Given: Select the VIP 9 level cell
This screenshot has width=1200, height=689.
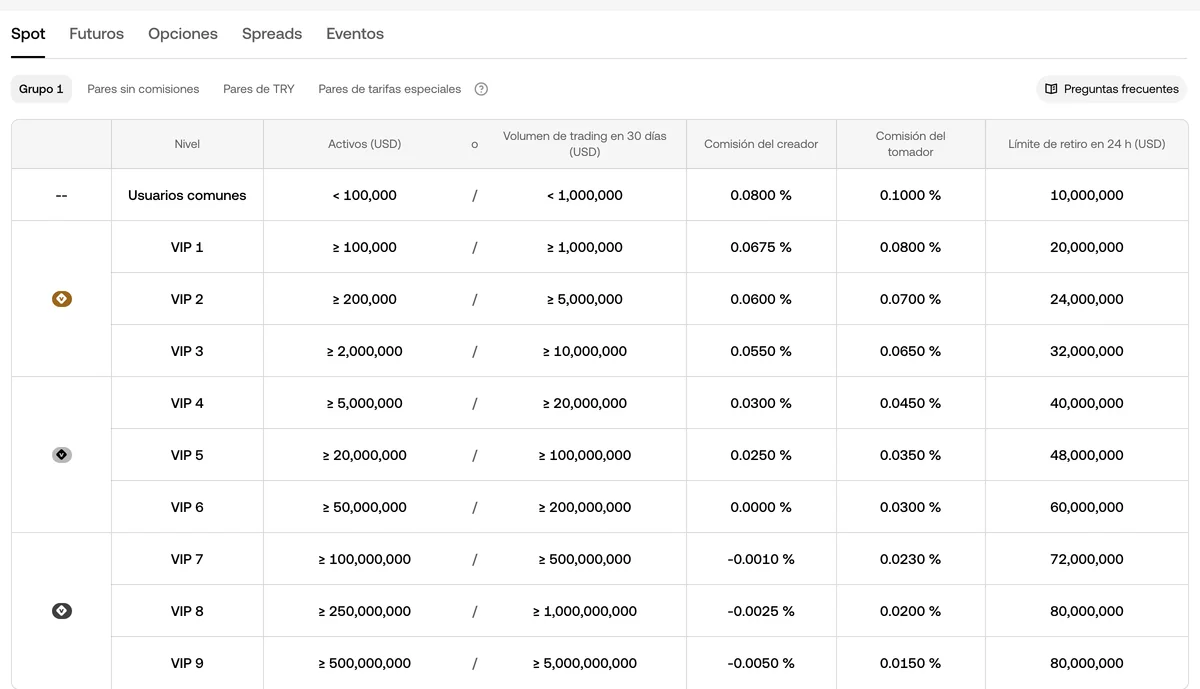Looking at the screenshot, I should (x=187, y=663).
